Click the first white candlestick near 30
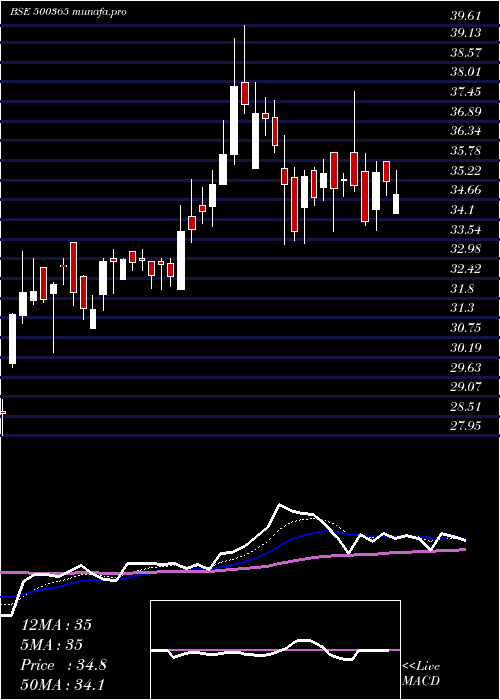The image size is (500, 700). click(x=12, y=339)
